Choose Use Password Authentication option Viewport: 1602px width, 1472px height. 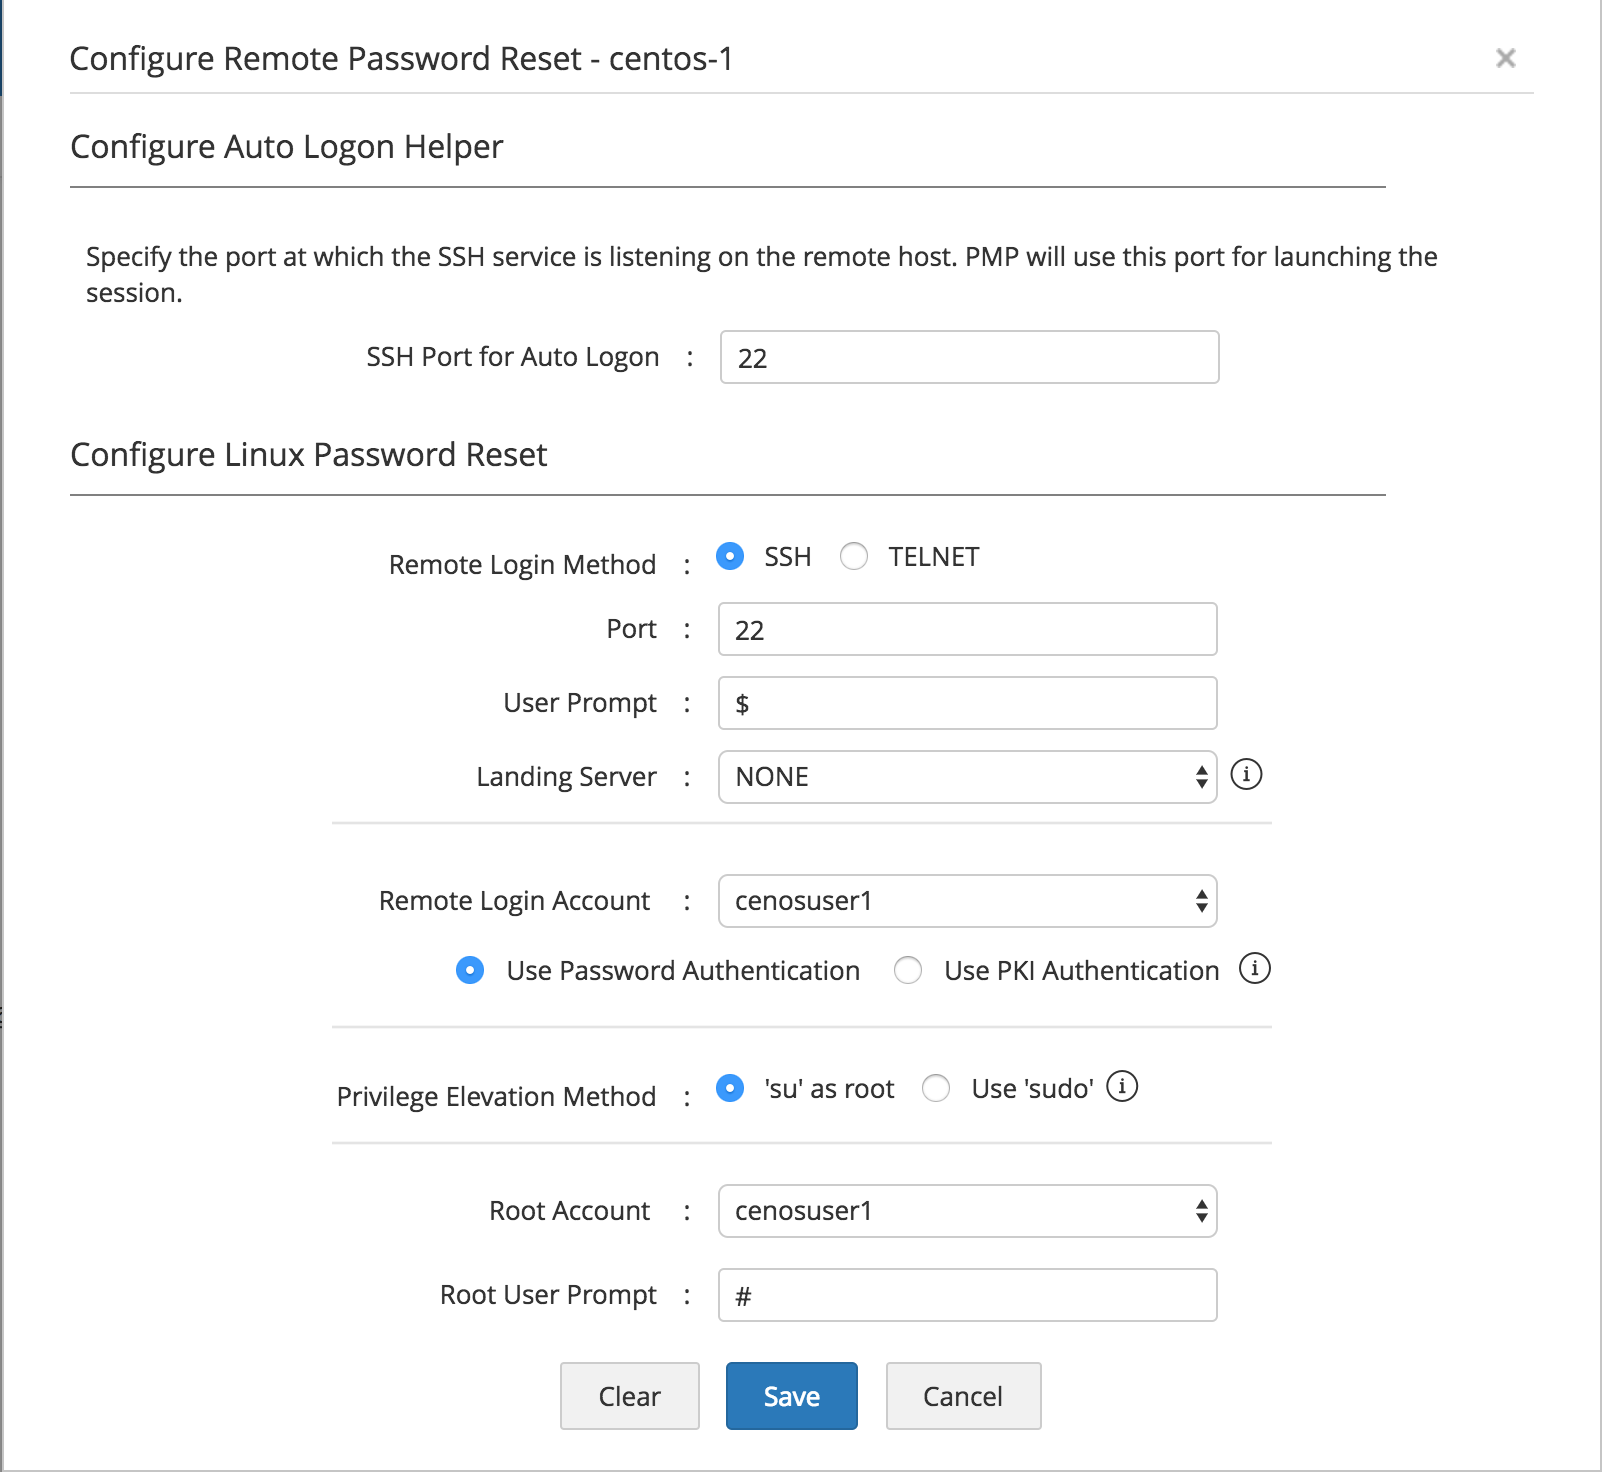[x=470, y=970]
